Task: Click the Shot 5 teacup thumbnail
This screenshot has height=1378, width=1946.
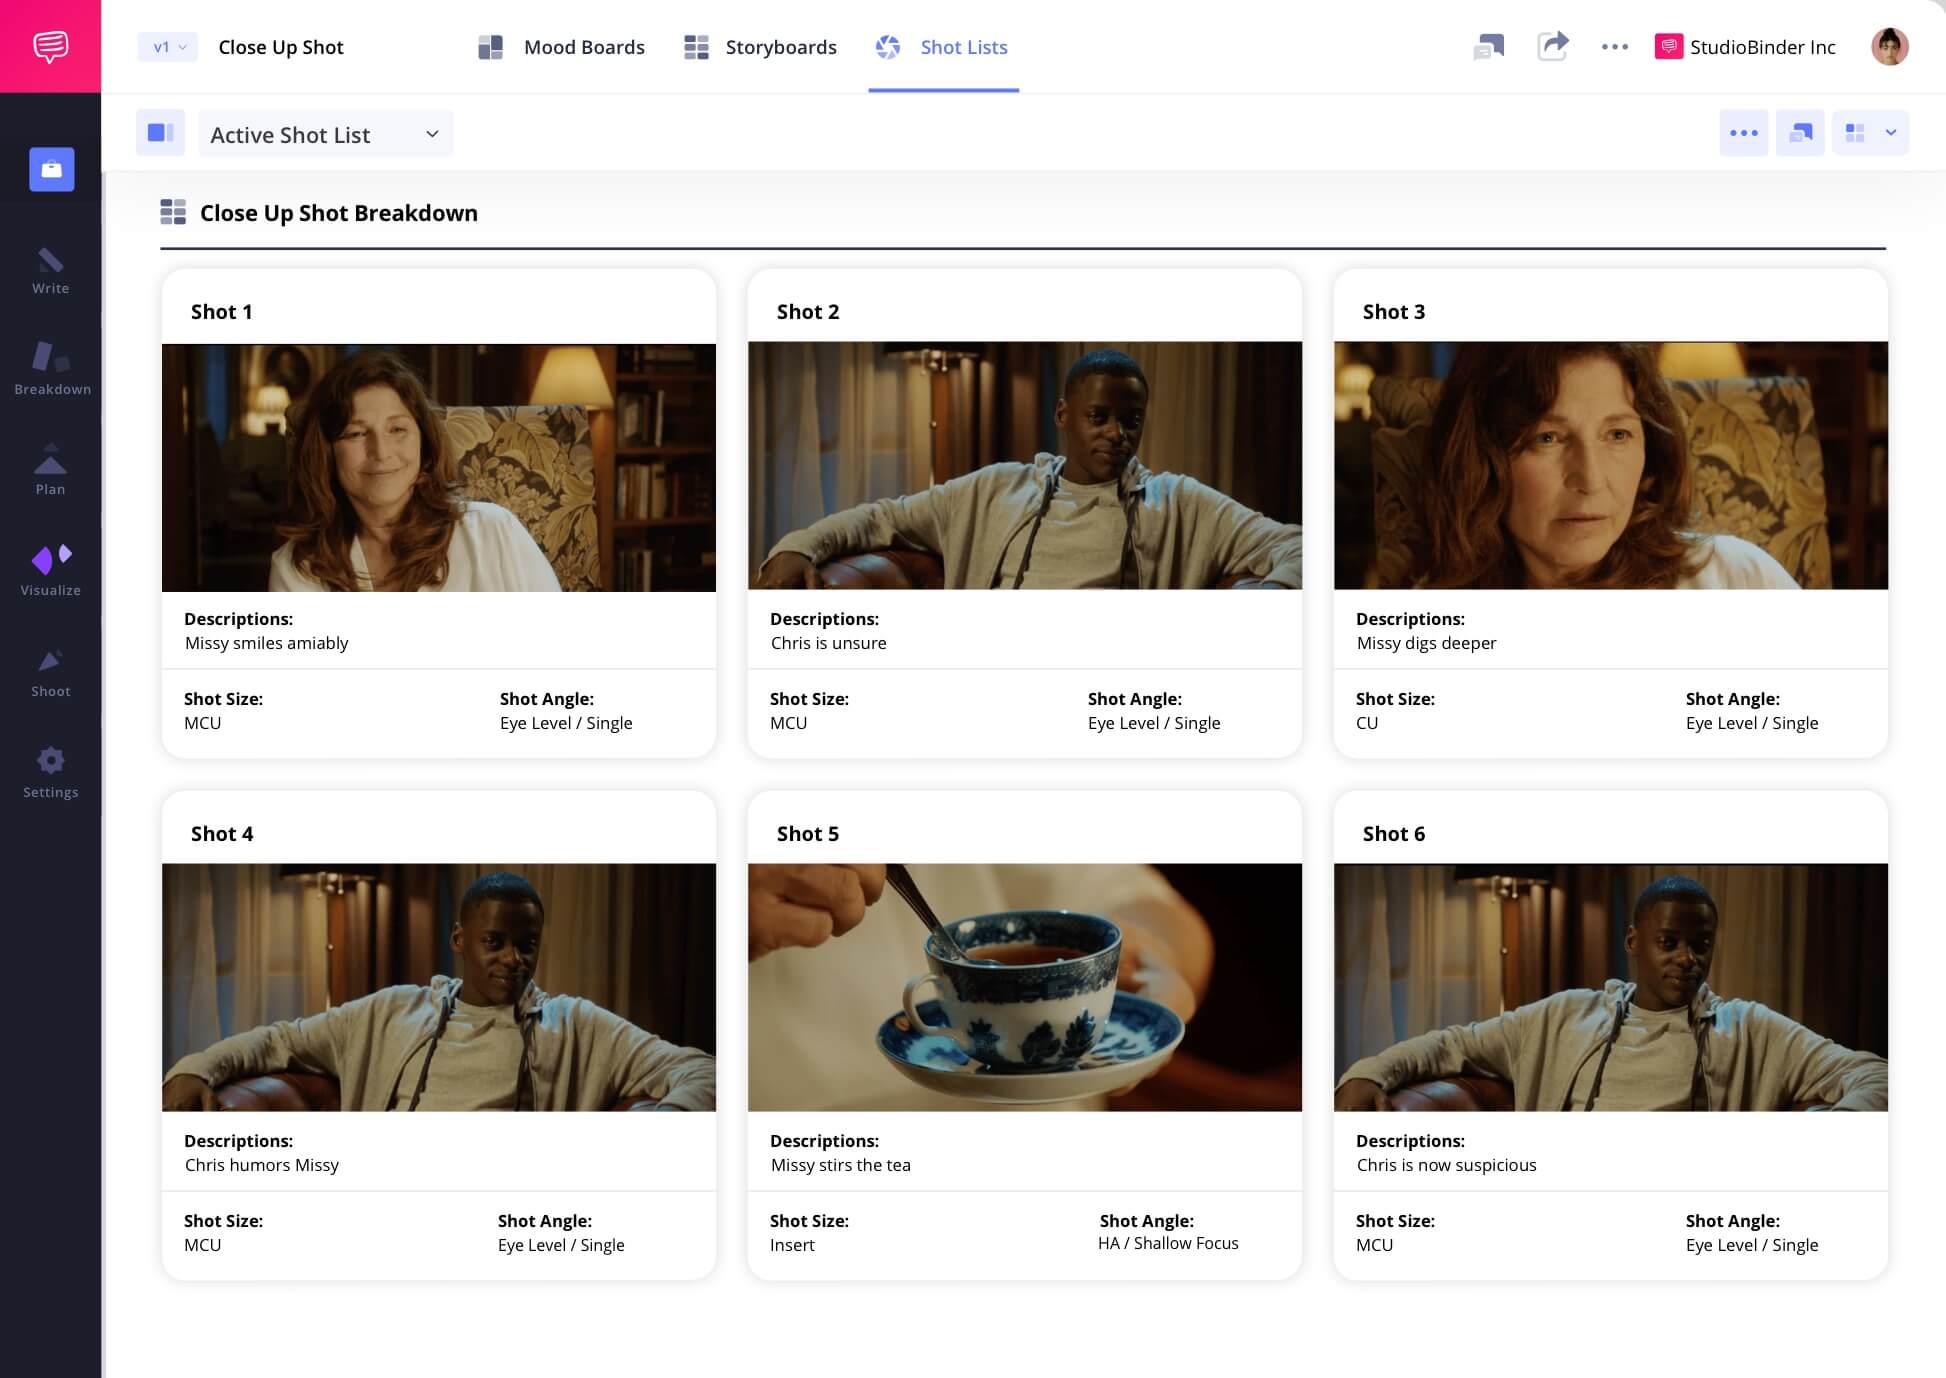Action: point(1024,987)
